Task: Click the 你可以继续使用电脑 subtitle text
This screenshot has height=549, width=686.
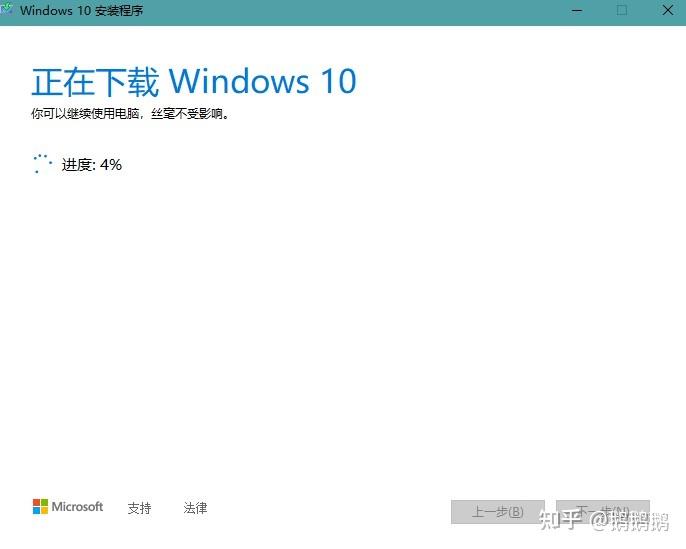Action: tap(85, 114)
